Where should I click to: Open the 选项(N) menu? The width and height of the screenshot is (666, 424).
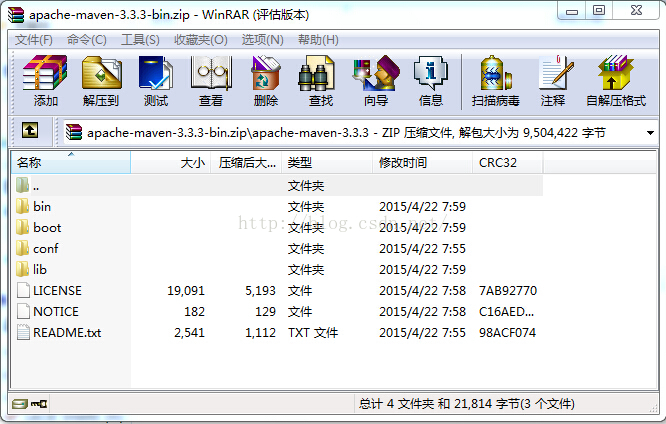pos(262,40)
